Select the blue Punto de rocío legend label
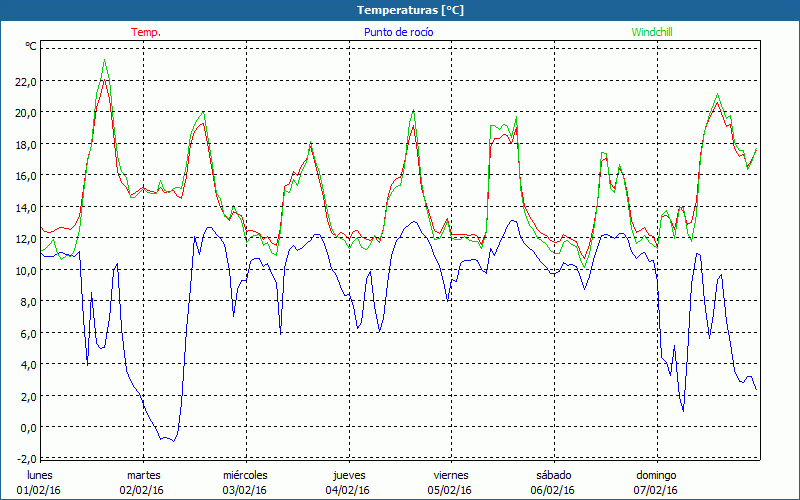Viewport: 800px width, 500px height. [x=398, y=32]
